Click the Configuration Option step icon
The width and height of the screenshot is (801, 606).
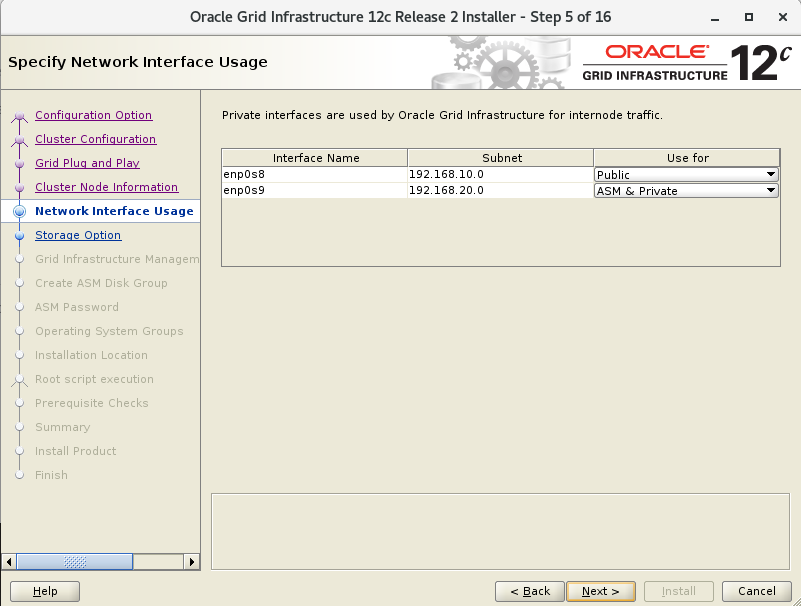(x=18, y=116)
